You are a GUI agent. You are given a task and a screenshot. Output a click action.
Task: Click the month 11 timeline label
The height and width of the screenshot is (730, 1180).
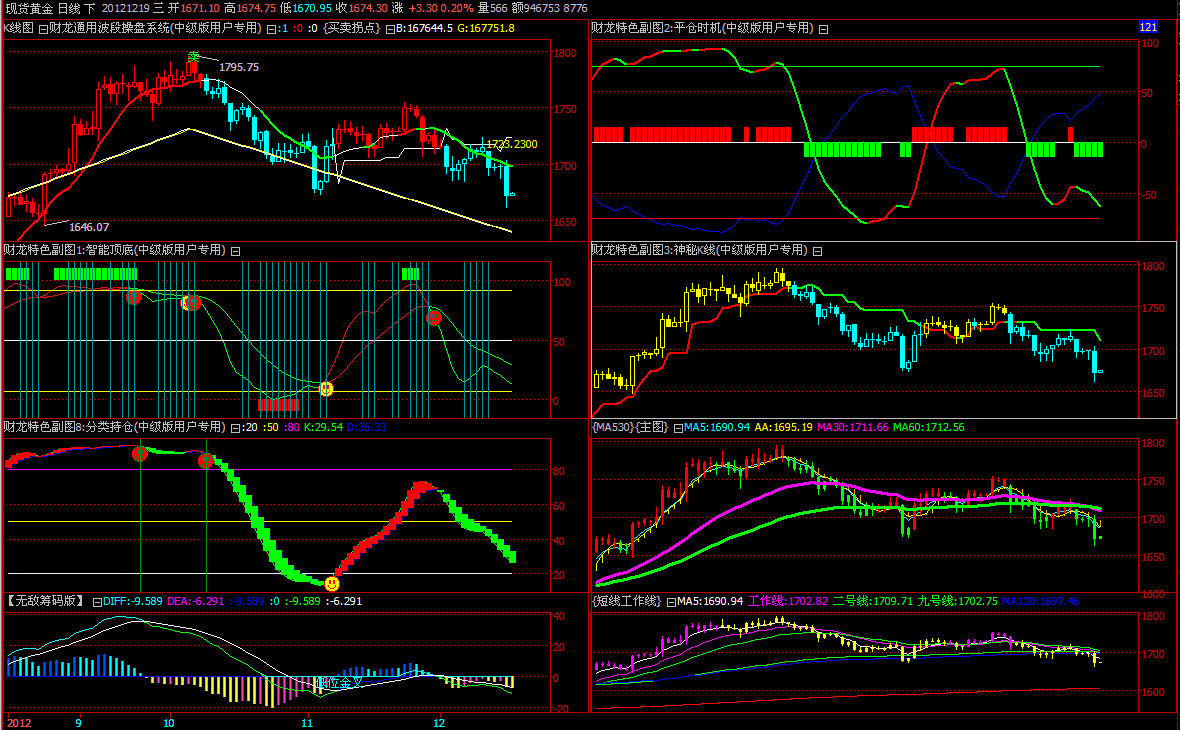click(x=308, y=722)
